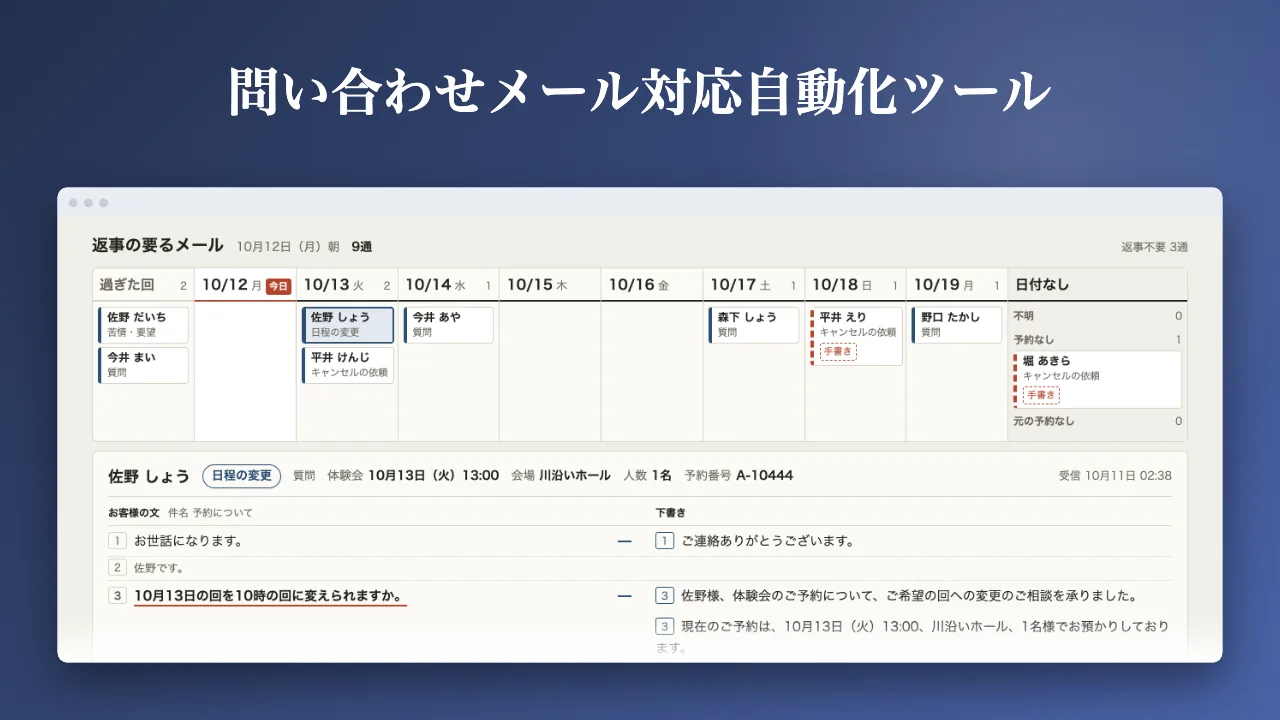Open the 返事不要 3通 link
Screen dimensions: 1280x720
click(1155, 247)
